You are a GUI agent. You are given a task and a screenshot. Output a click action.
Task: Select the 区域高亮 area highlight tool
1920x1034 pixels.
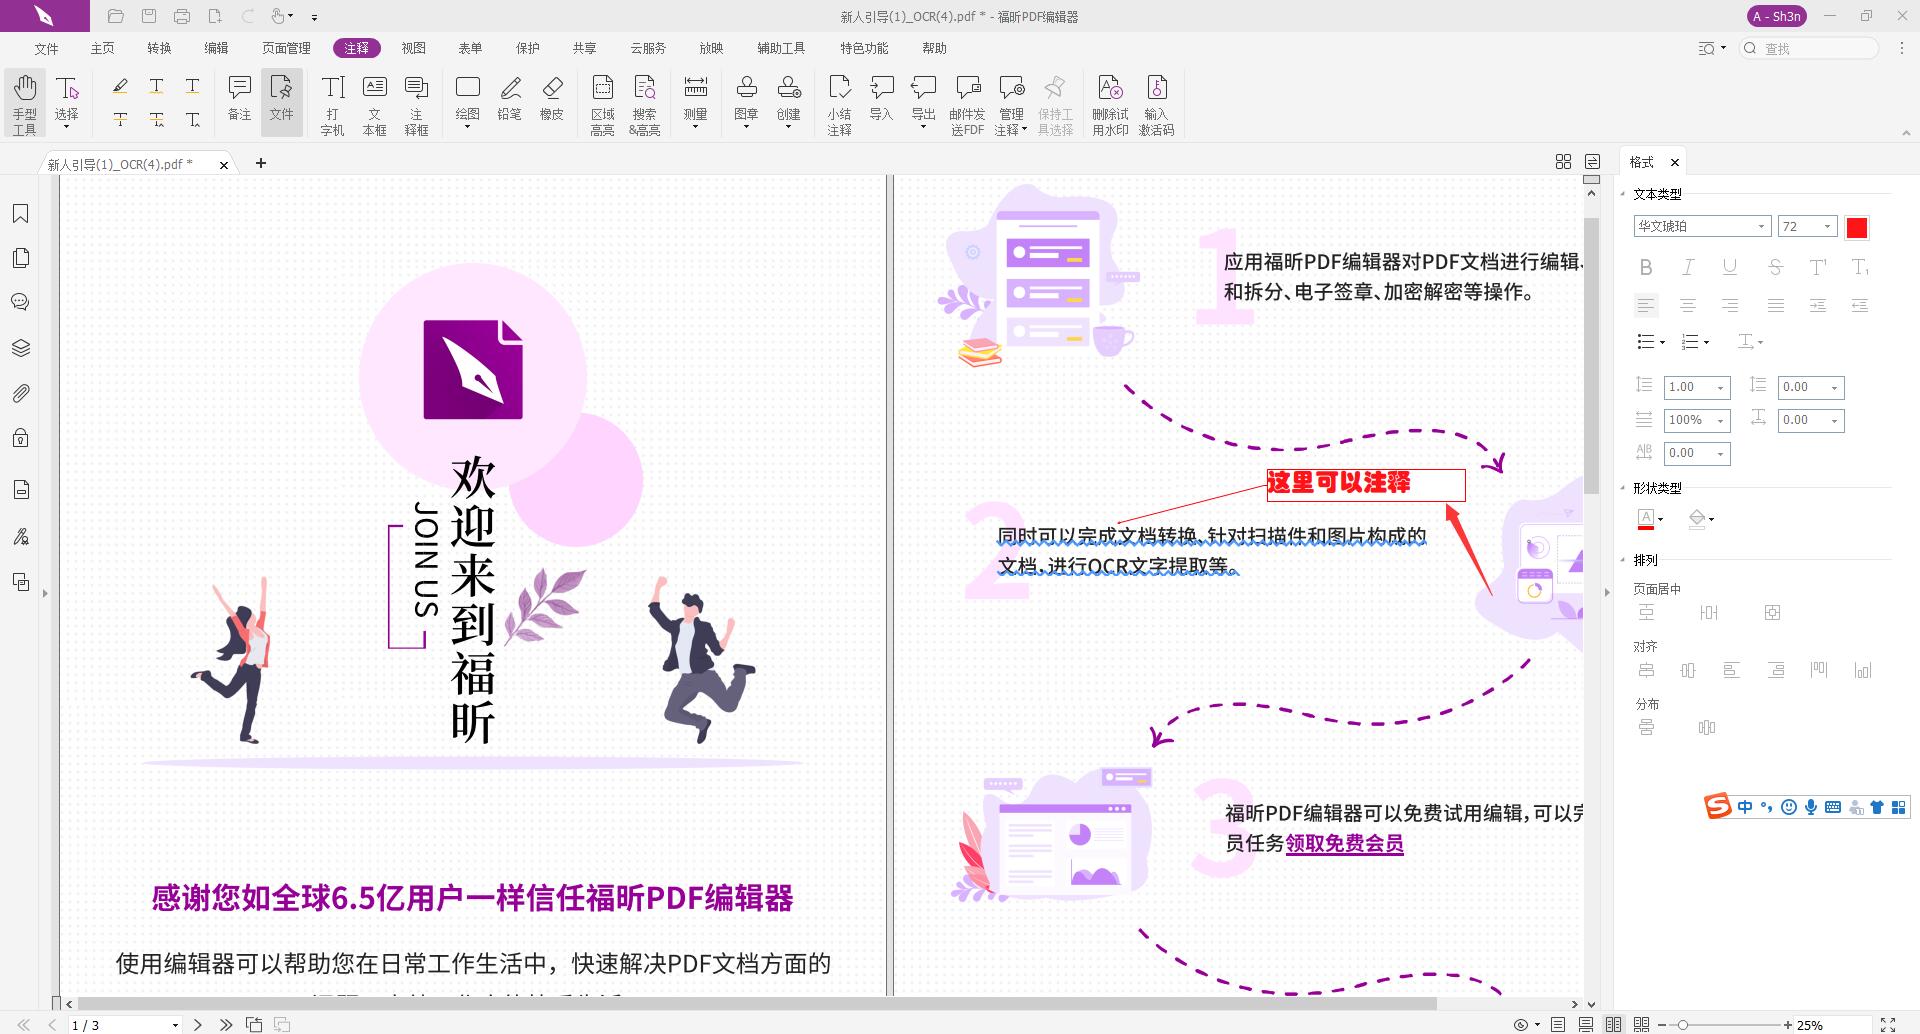tap(602, 101)
